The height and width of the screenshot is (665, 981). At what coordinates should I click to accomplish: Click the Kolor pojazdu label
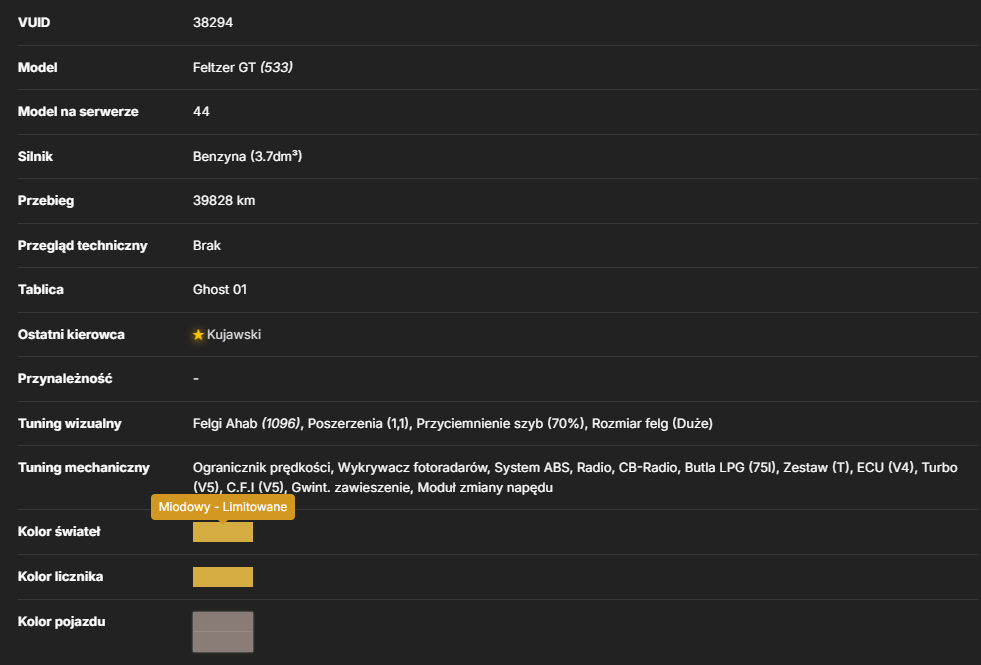point(61,622)
